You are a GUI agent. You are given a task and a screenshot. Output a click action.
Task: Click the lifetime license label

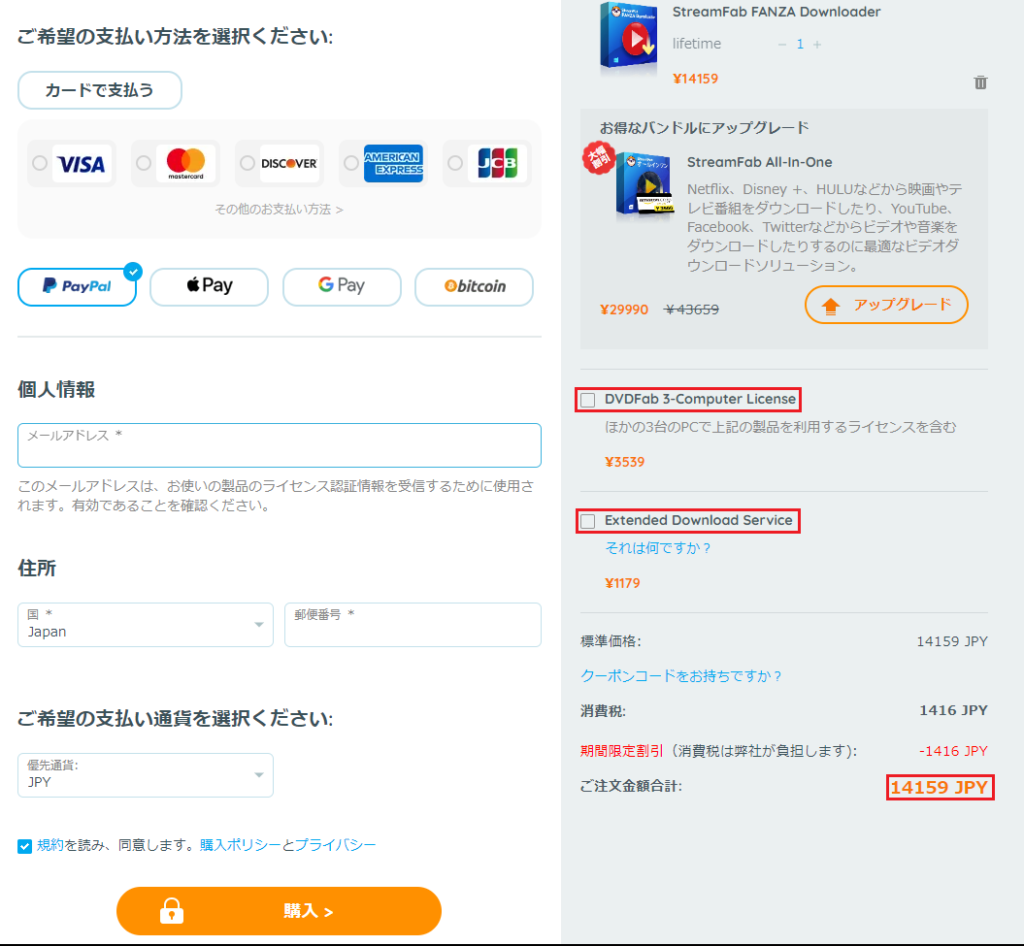pos(697,44)
